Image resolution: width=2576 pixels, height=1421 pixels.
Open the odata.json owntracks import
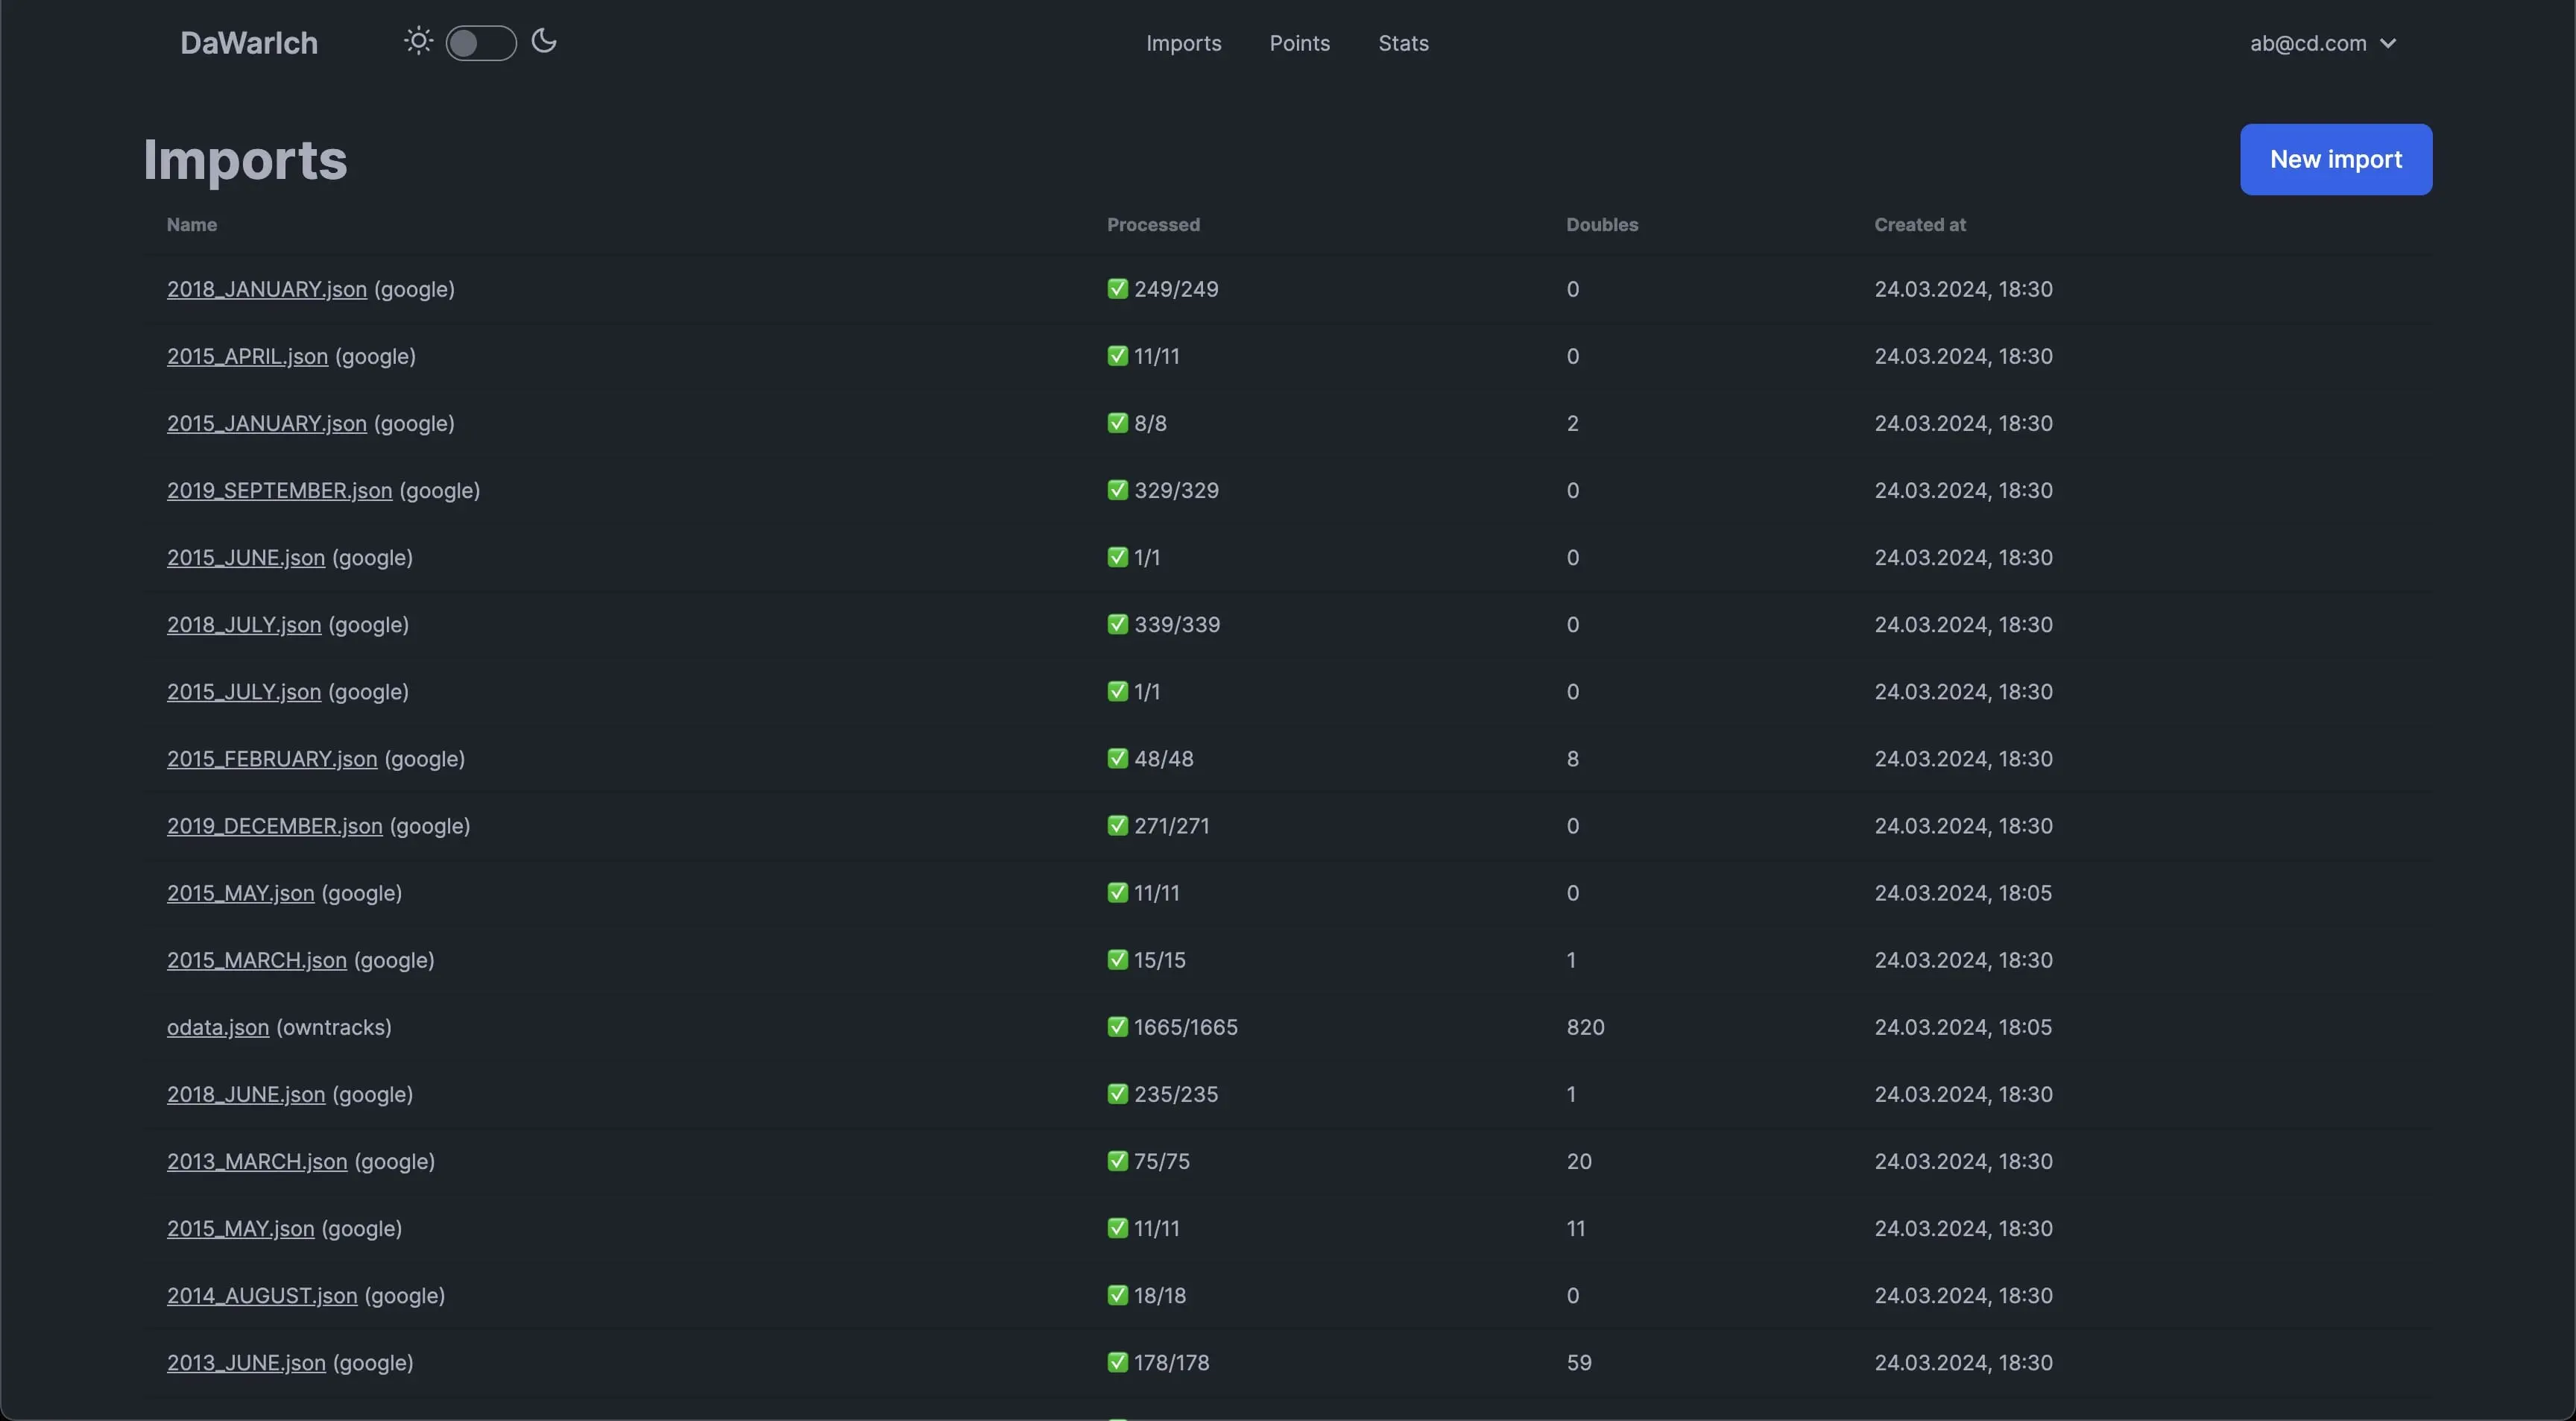coord(217,1027)
